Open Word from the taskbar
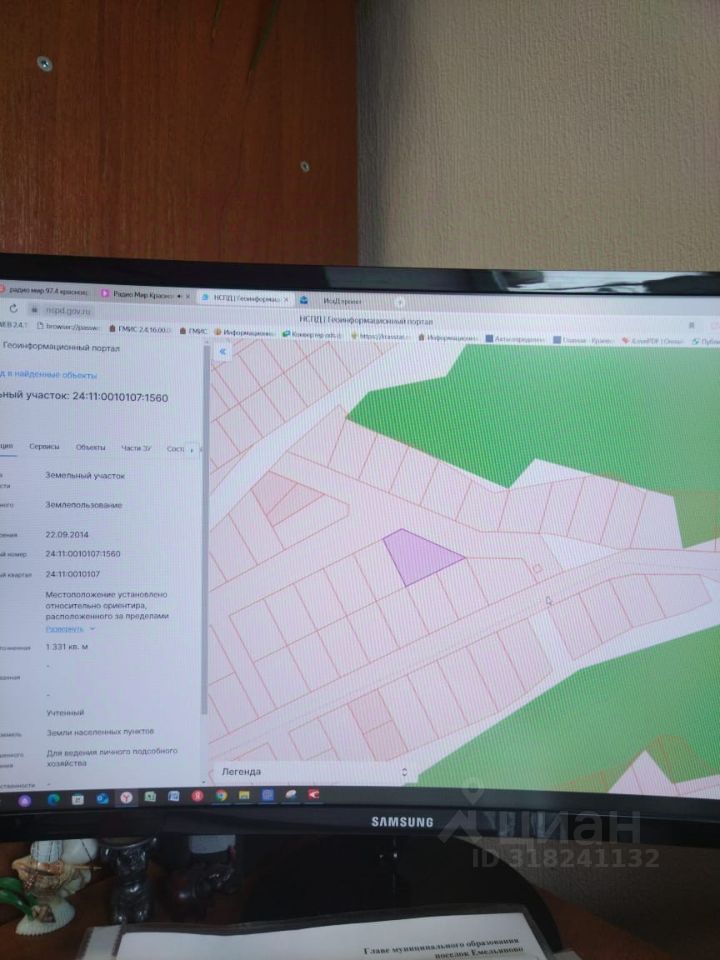 (174, 797)
